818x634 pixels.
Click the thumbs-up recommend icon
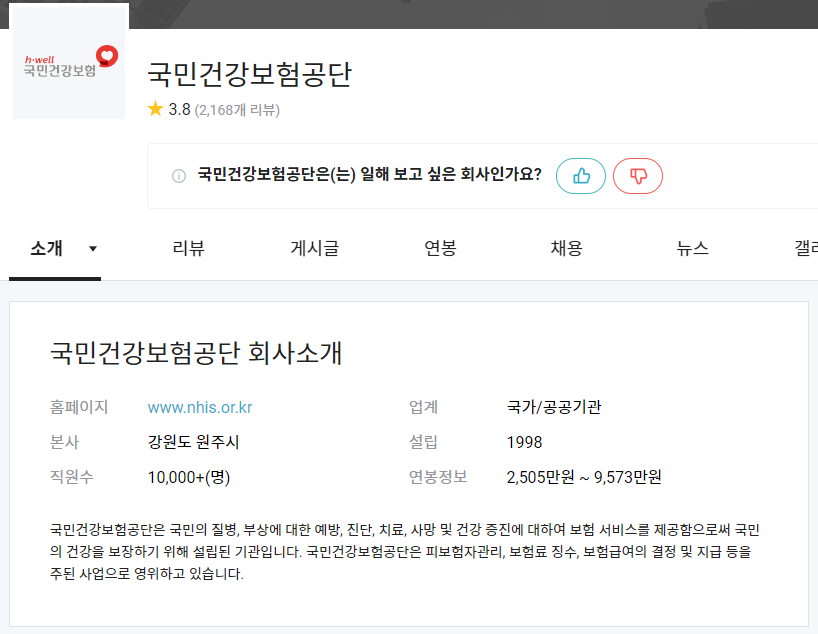click(581, 176)
